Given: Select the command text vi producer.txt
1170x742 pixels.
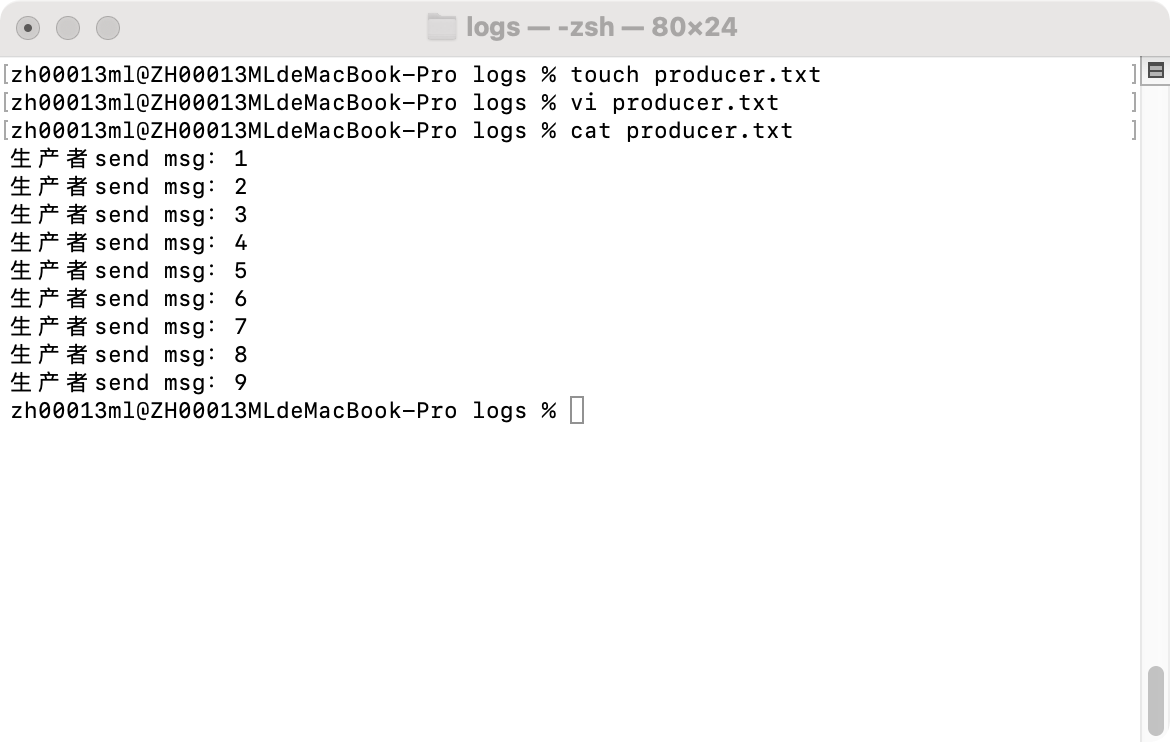Looking at the screenshot, I should pos(671,102).
